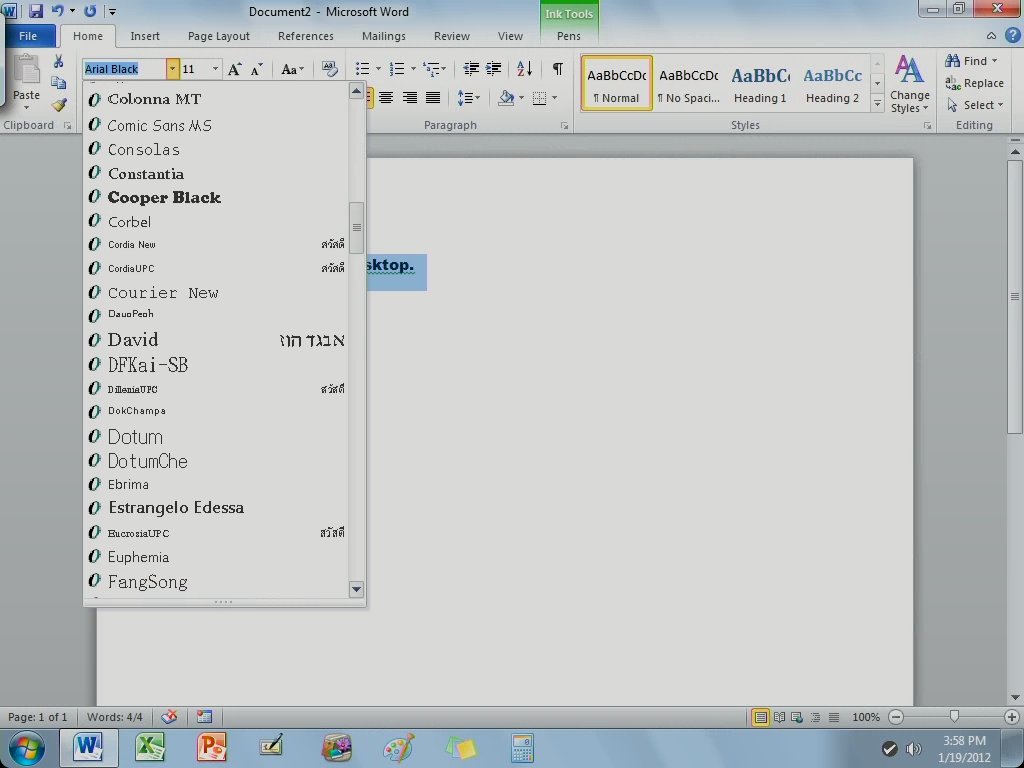Toggle Show/Hide paragraph marks
Image resolution: width=1024 pixels, height=768 pixels.
[557, 69]
